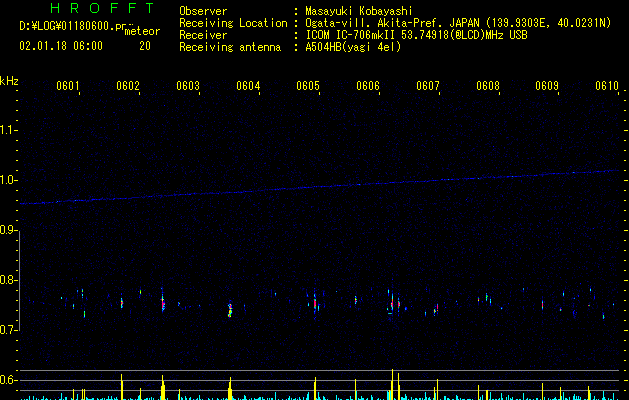
Task: Click the 'Receiving Location' field label
Action: (233, 23)
